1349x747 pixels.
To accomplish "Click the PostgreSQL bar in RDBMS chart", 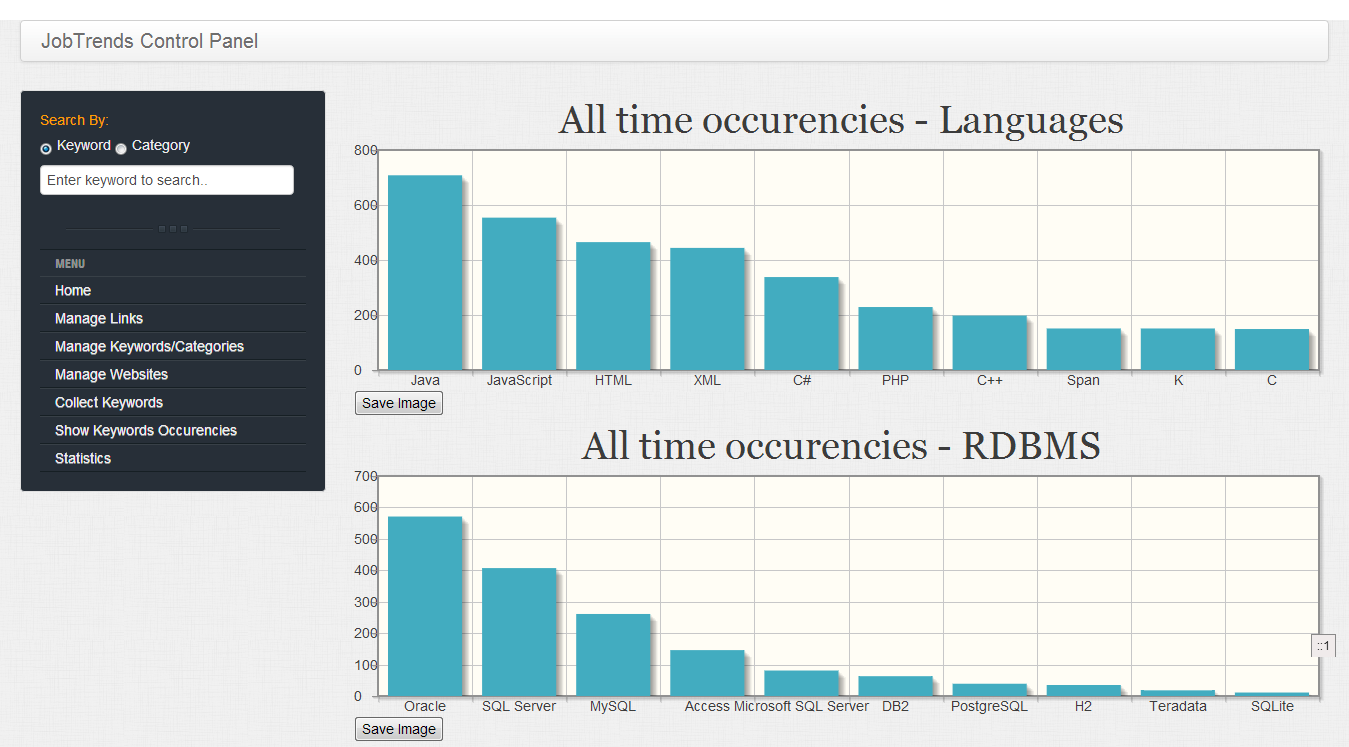I will (x=989, y=690).
